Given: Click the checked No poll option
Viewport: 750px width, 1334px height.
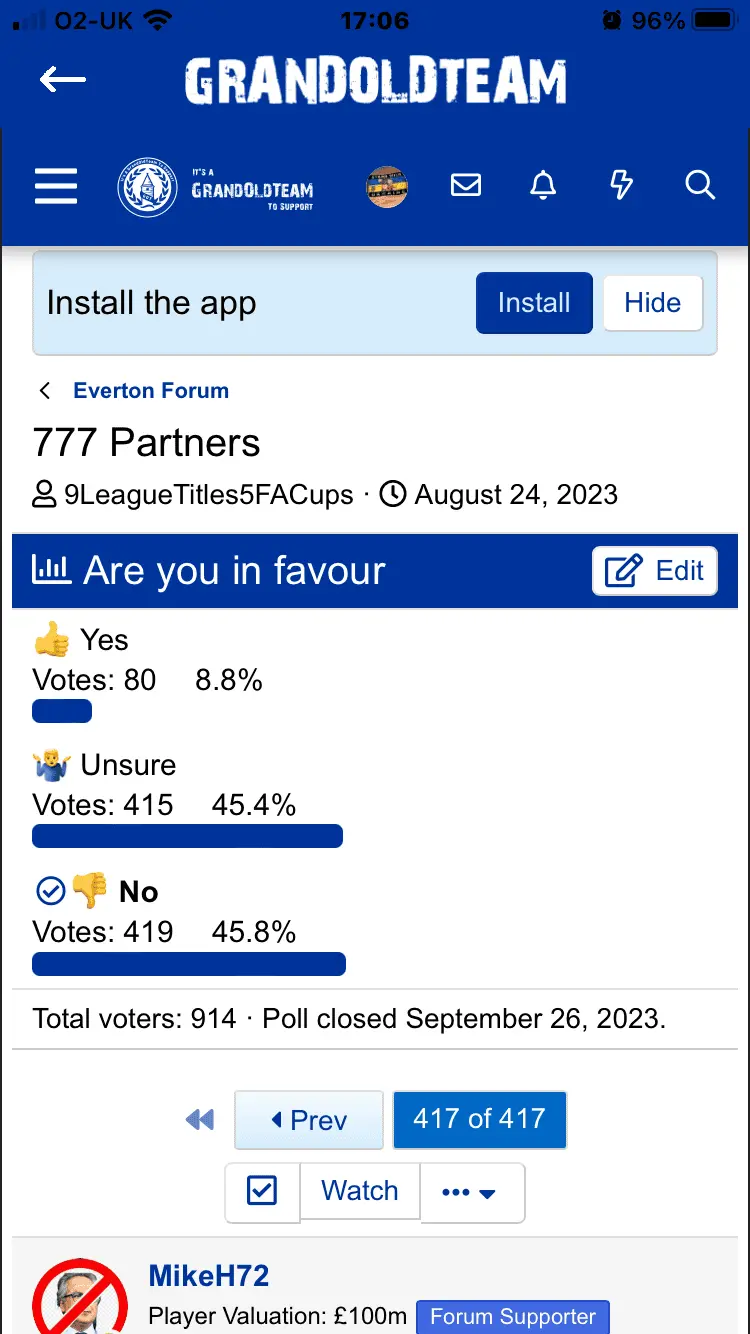Looking at the screenshot, I should coord(138,891).
